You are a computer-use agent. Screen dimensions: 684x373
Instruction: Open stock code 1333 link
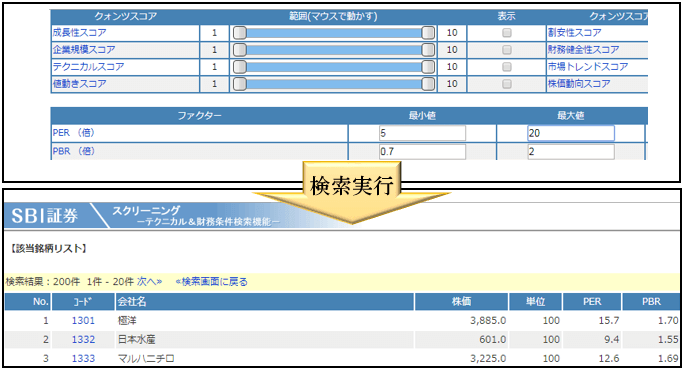click(x=83, y=359)
